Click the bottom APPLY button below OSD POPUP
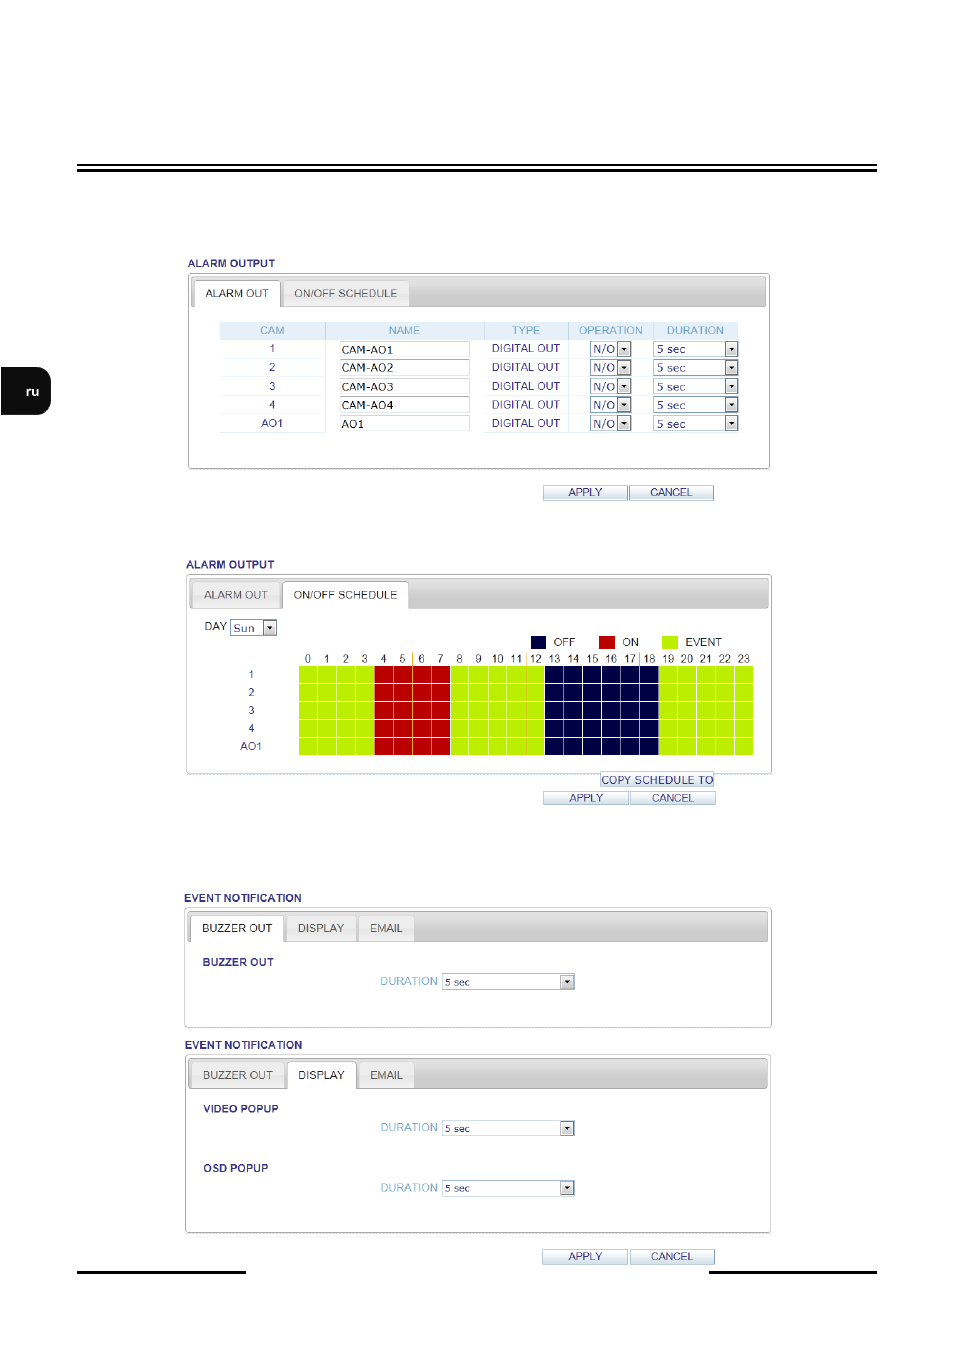Screen dimensions: 955x1350 click(585, 1257)
